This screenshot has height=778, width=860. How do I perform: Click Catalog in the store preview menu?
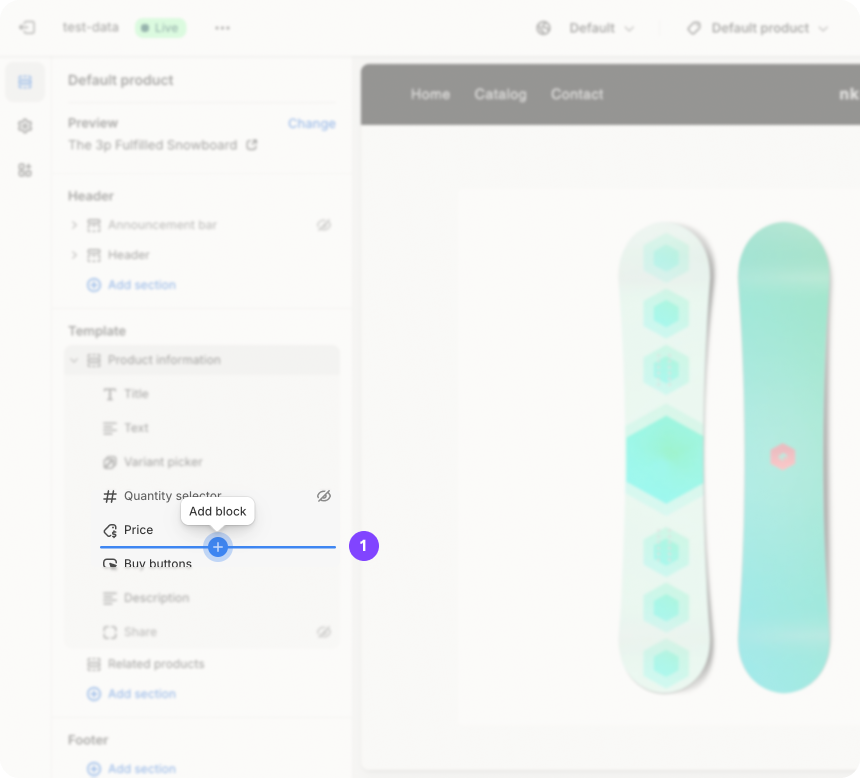click(x=500, y=94)
